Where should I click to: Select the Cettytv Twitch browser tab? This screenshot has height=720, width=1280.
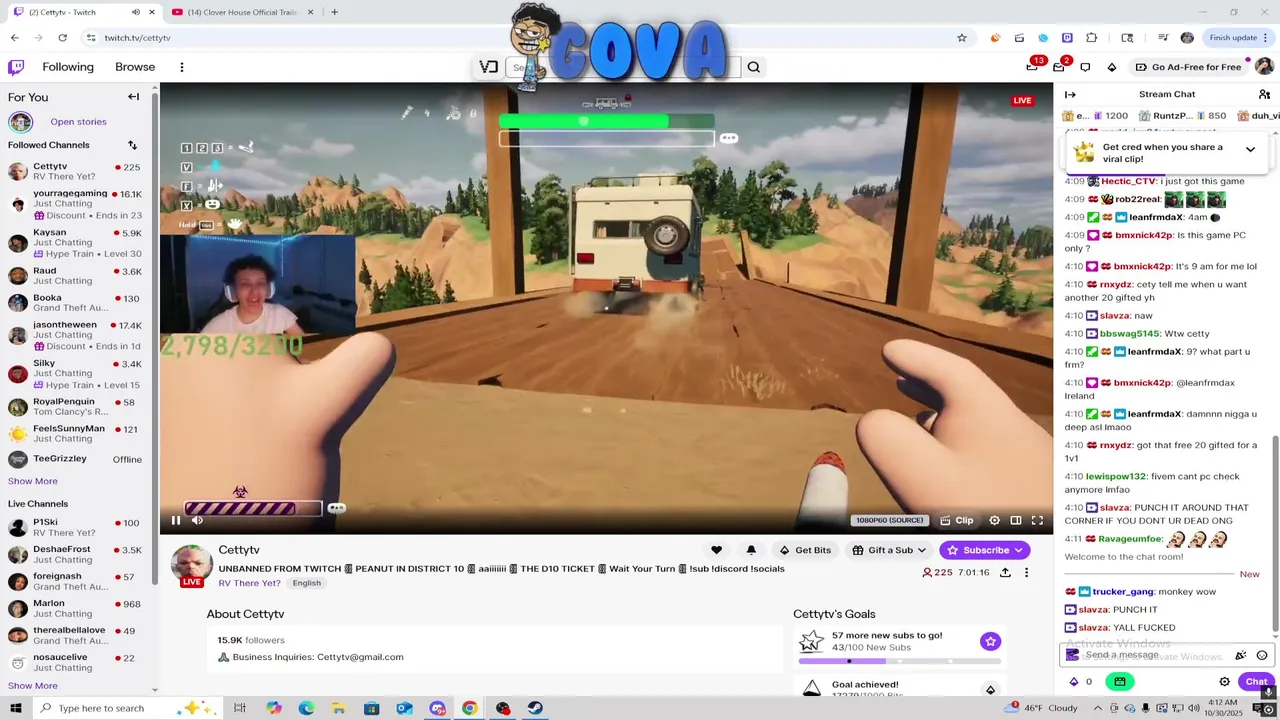pos(84,12)
